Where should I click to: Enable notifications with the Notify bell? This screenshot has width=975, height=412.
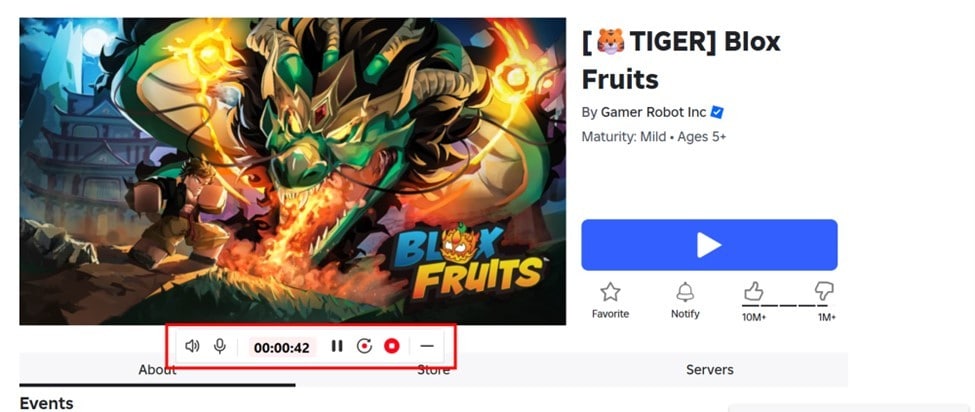[x=685, y=299]
